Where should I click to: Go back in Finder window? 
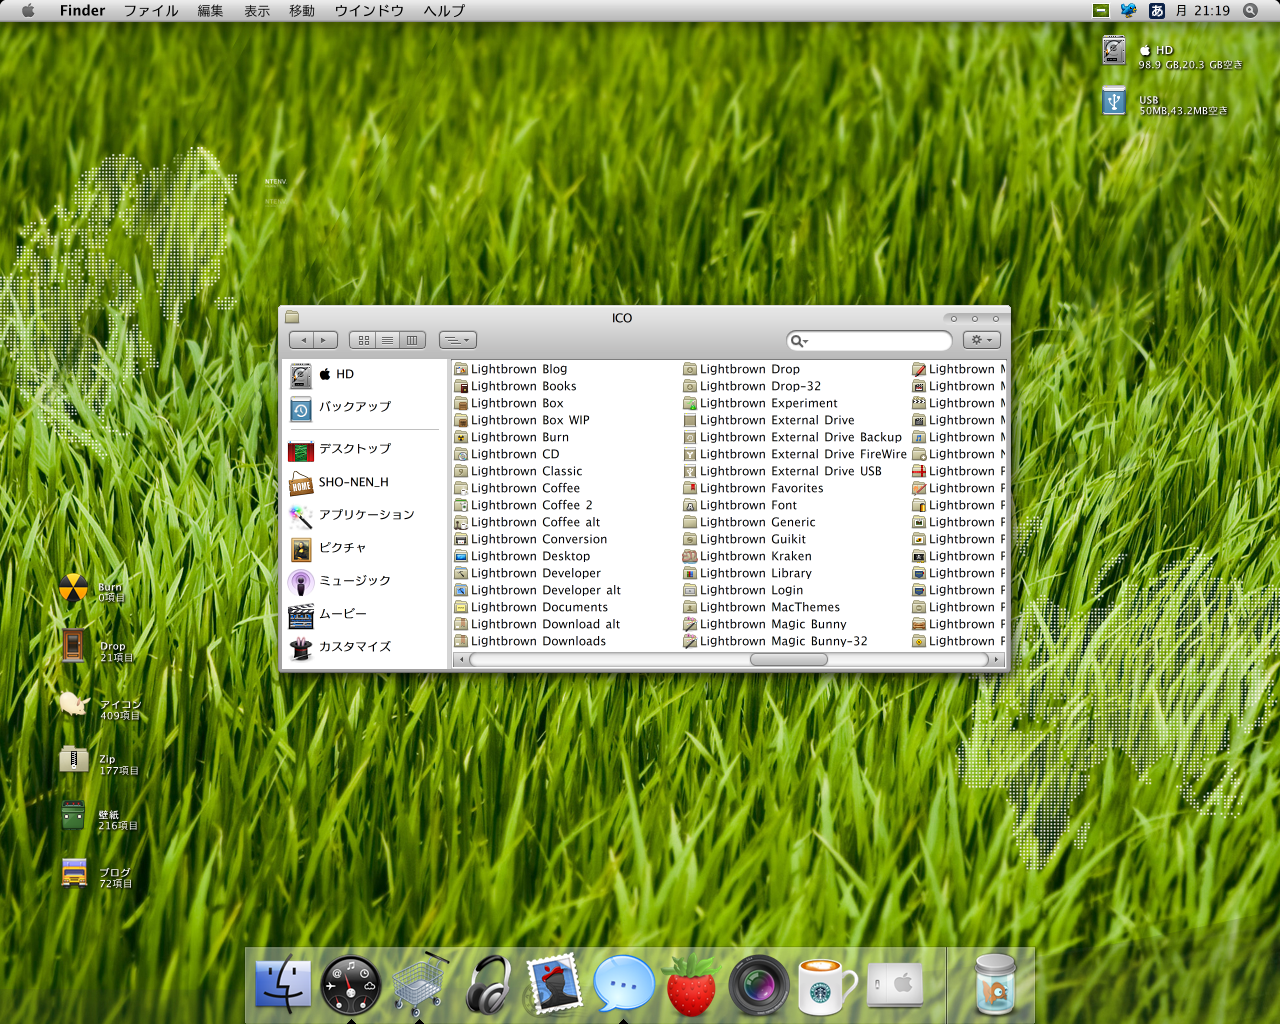[x=302, y=340]
